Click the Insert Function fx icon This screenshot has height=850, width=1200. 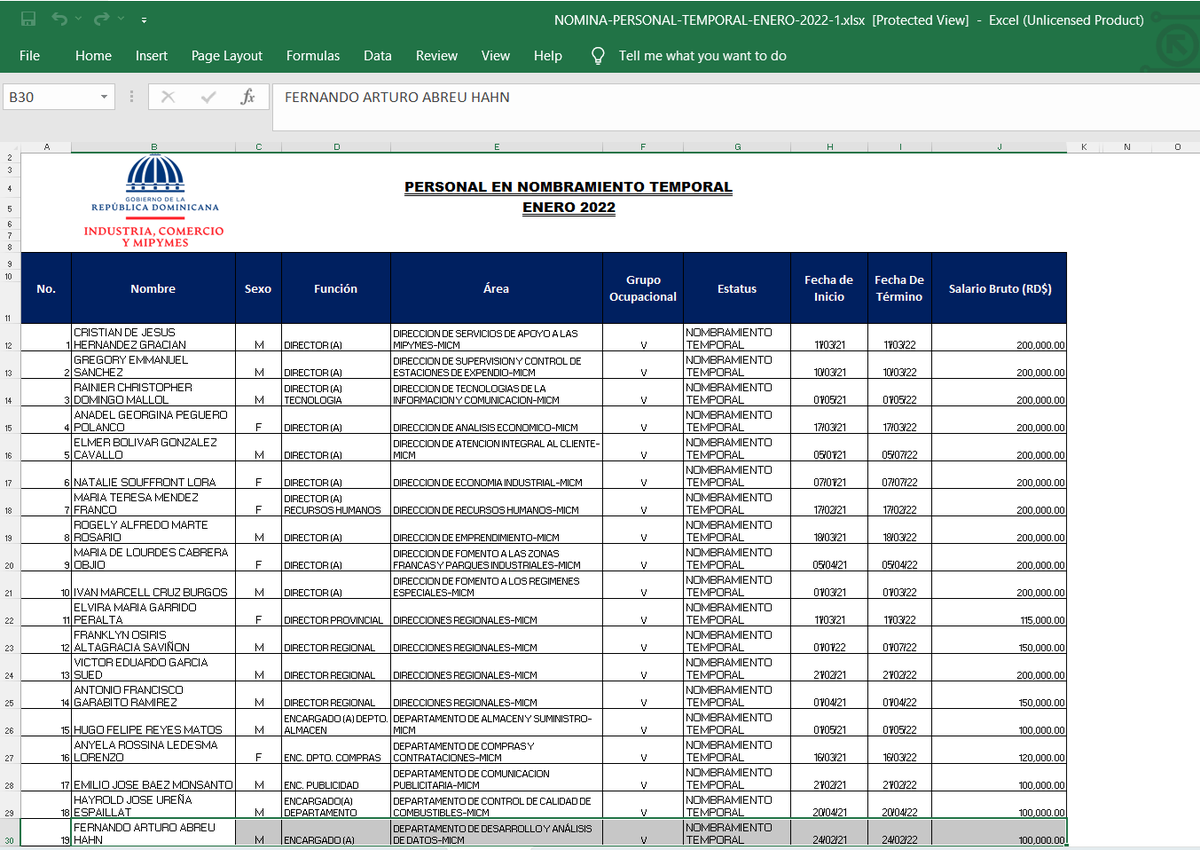tap(248, 97)
